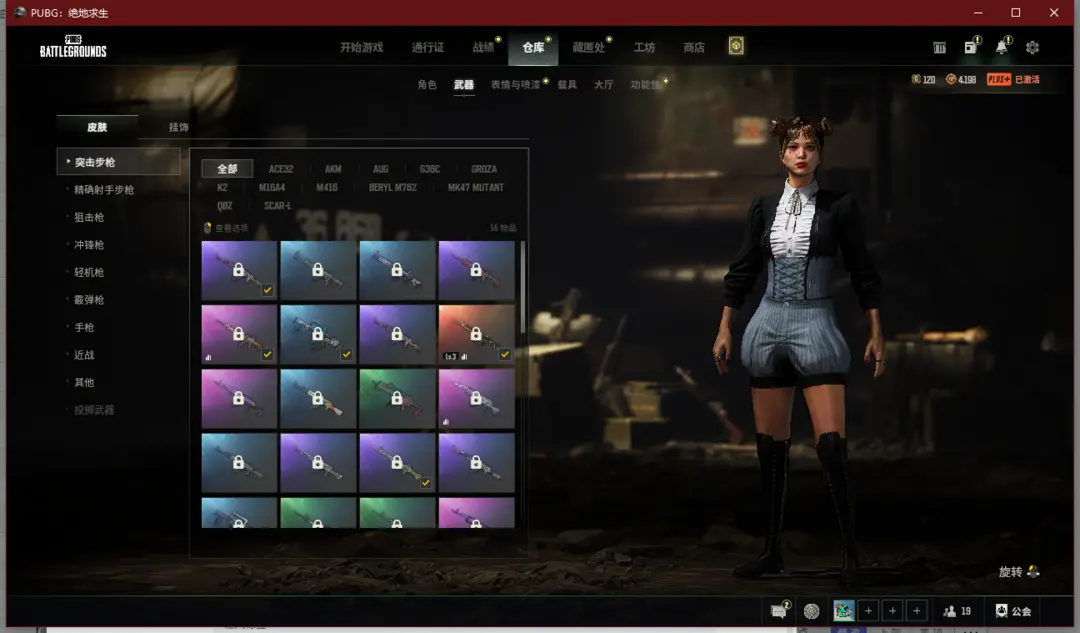This screenshot has width=1080, height=633.
Task: Open the 战绩 career tab
Action: tap(483, 48)
